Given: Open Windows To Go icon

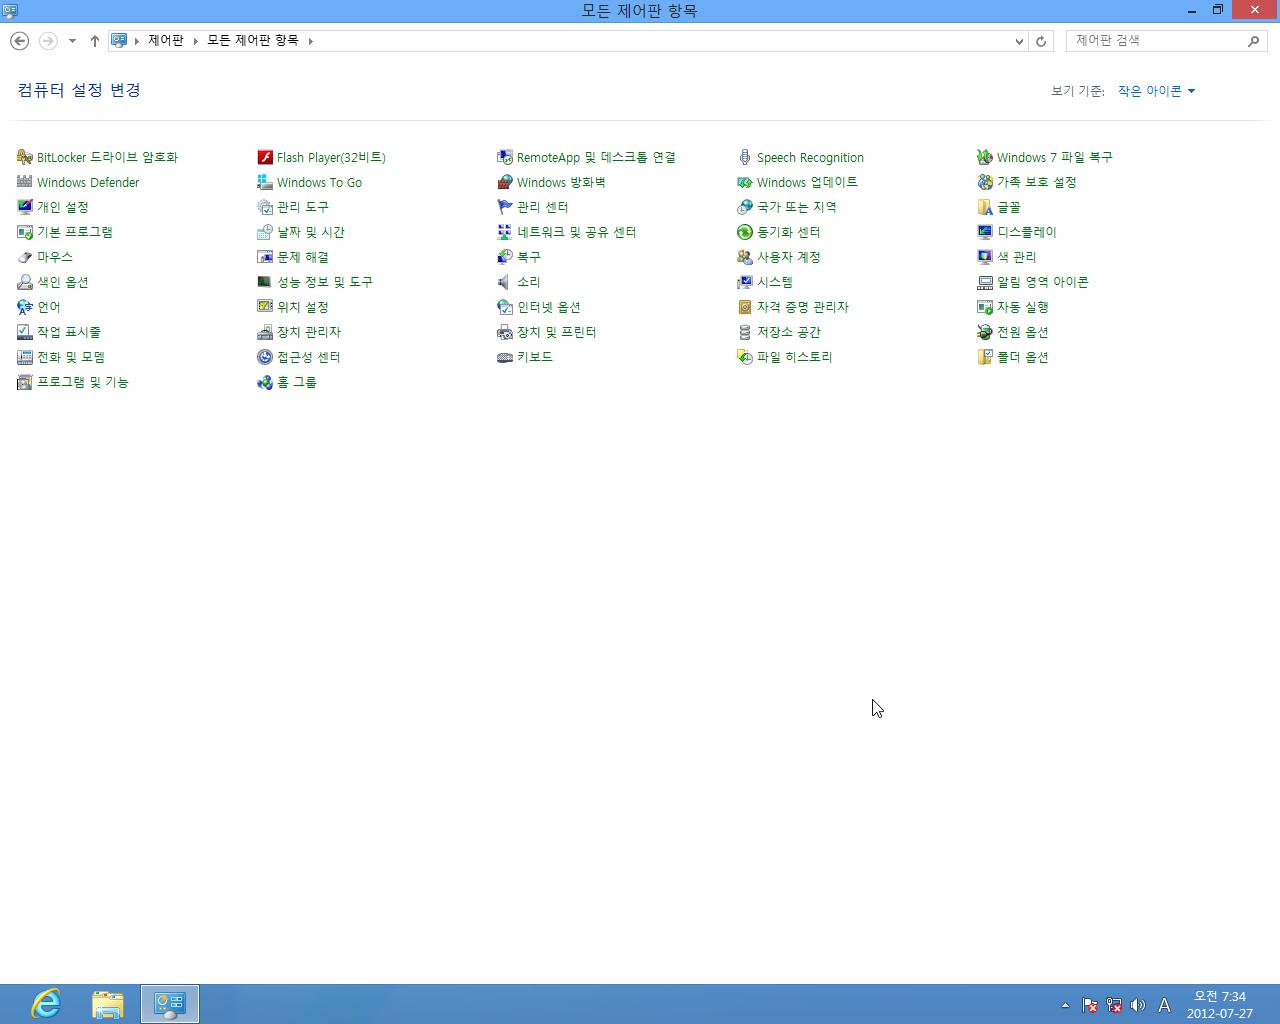Looking at the screenshot, I should coord(265,182).
